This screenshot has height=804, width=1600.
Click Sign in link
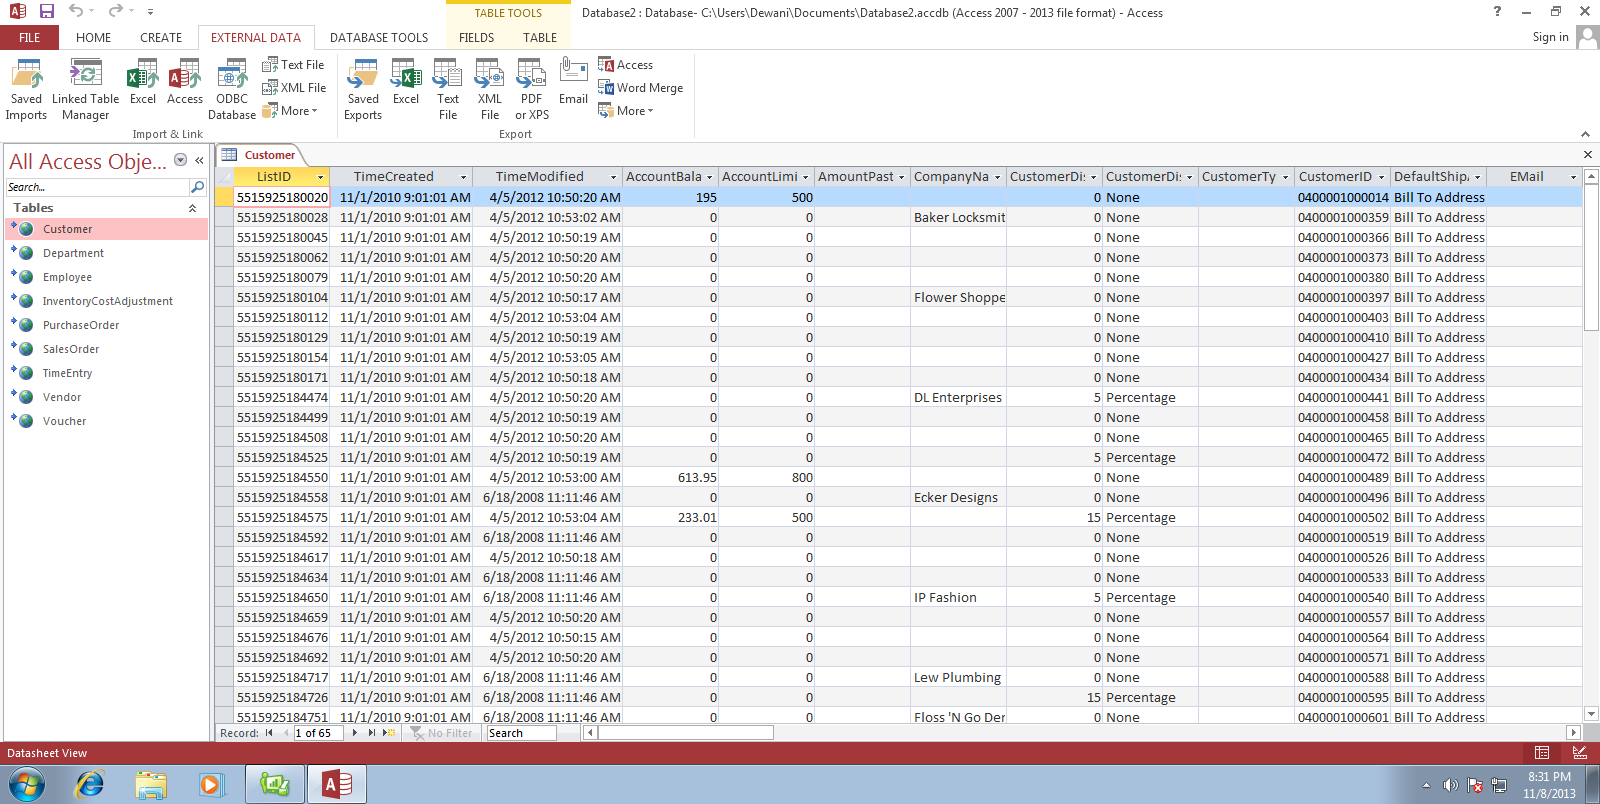(x=1550, y=37)
